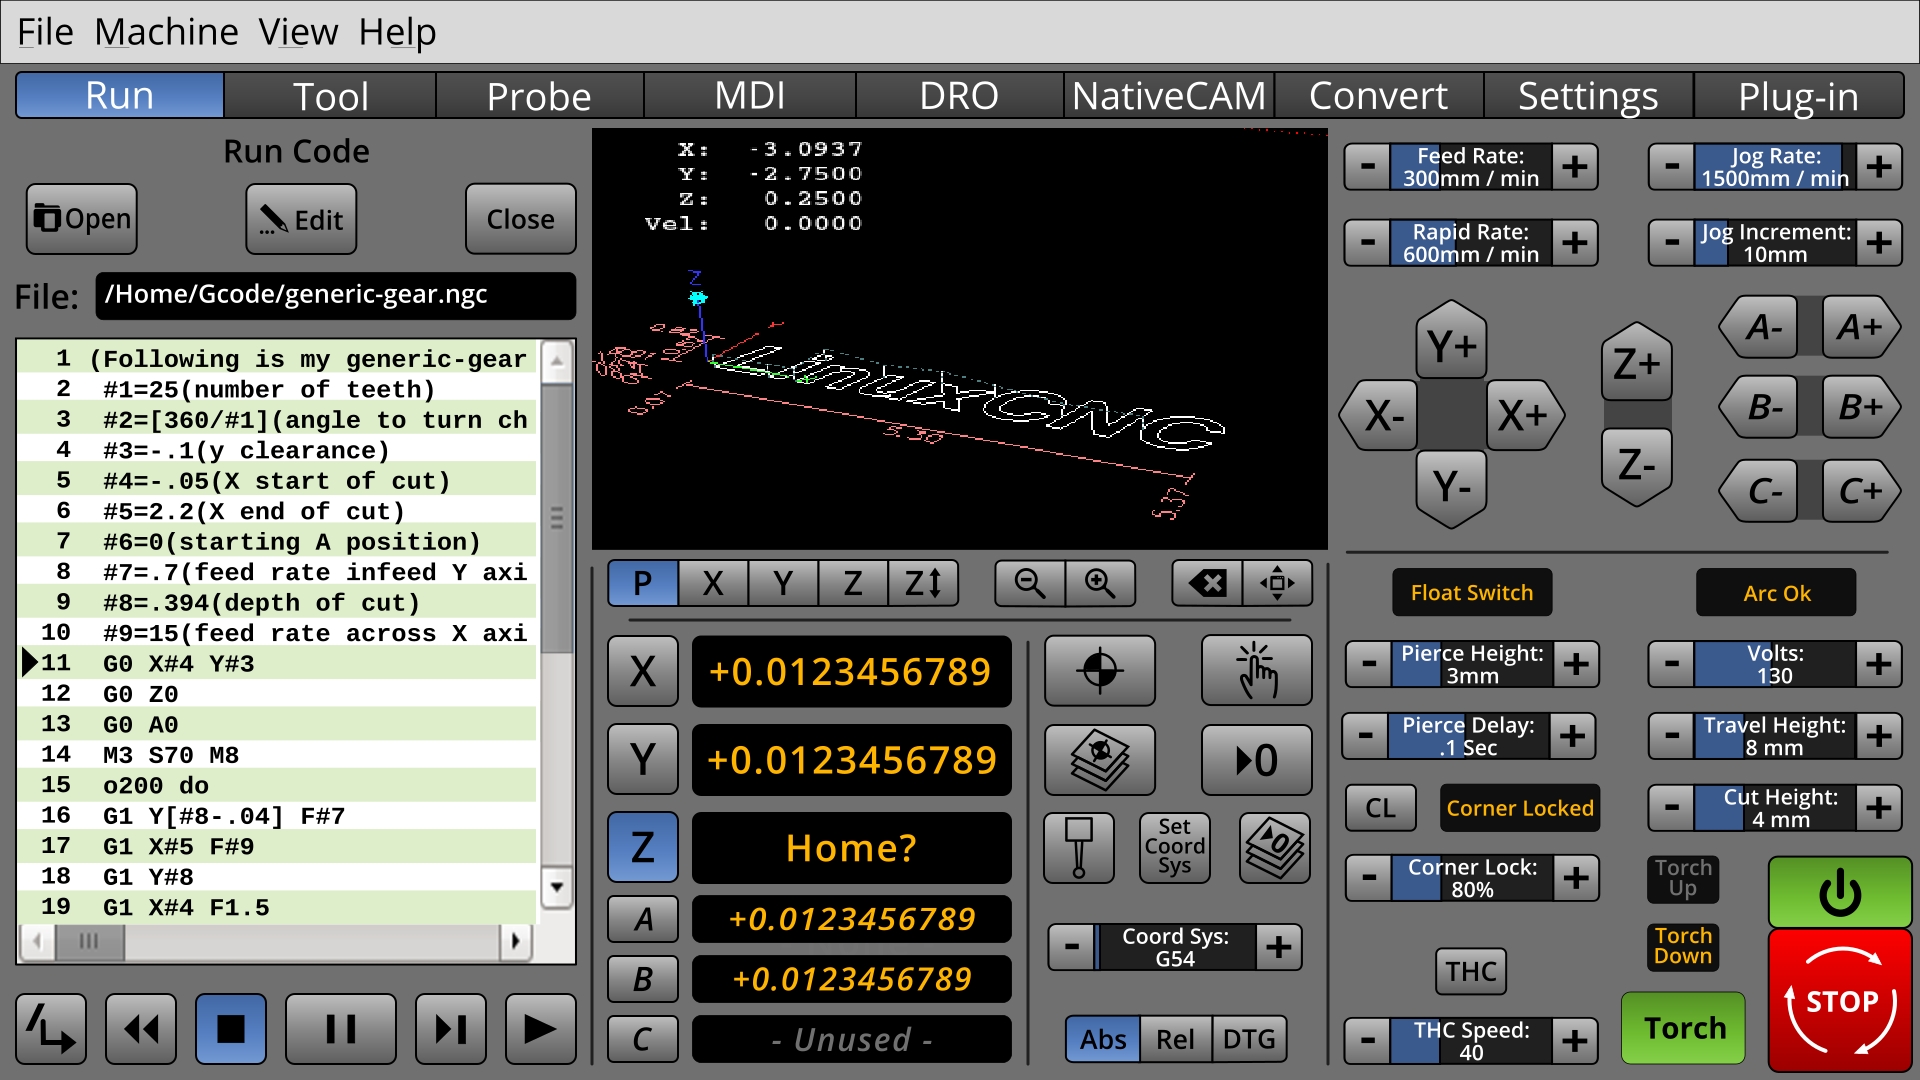Viewport: 1920px width, 1080px height.
Task: Zoom out the toolpath preview
Action: 1030,583
